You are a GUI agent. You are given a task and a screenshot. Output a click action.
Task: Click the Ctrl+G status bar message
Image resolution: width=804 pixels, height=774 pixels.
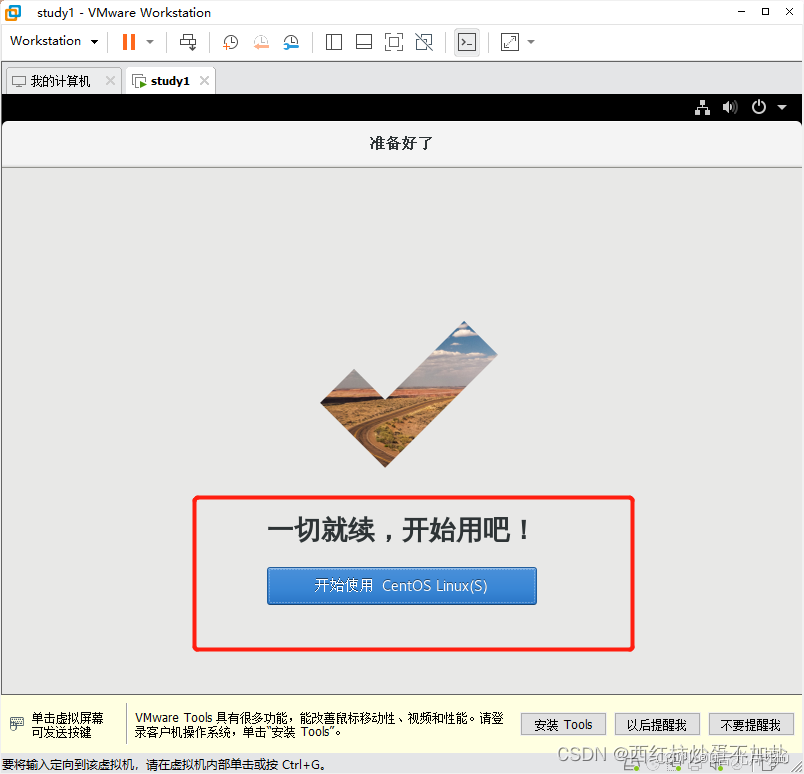pos(164,765)
